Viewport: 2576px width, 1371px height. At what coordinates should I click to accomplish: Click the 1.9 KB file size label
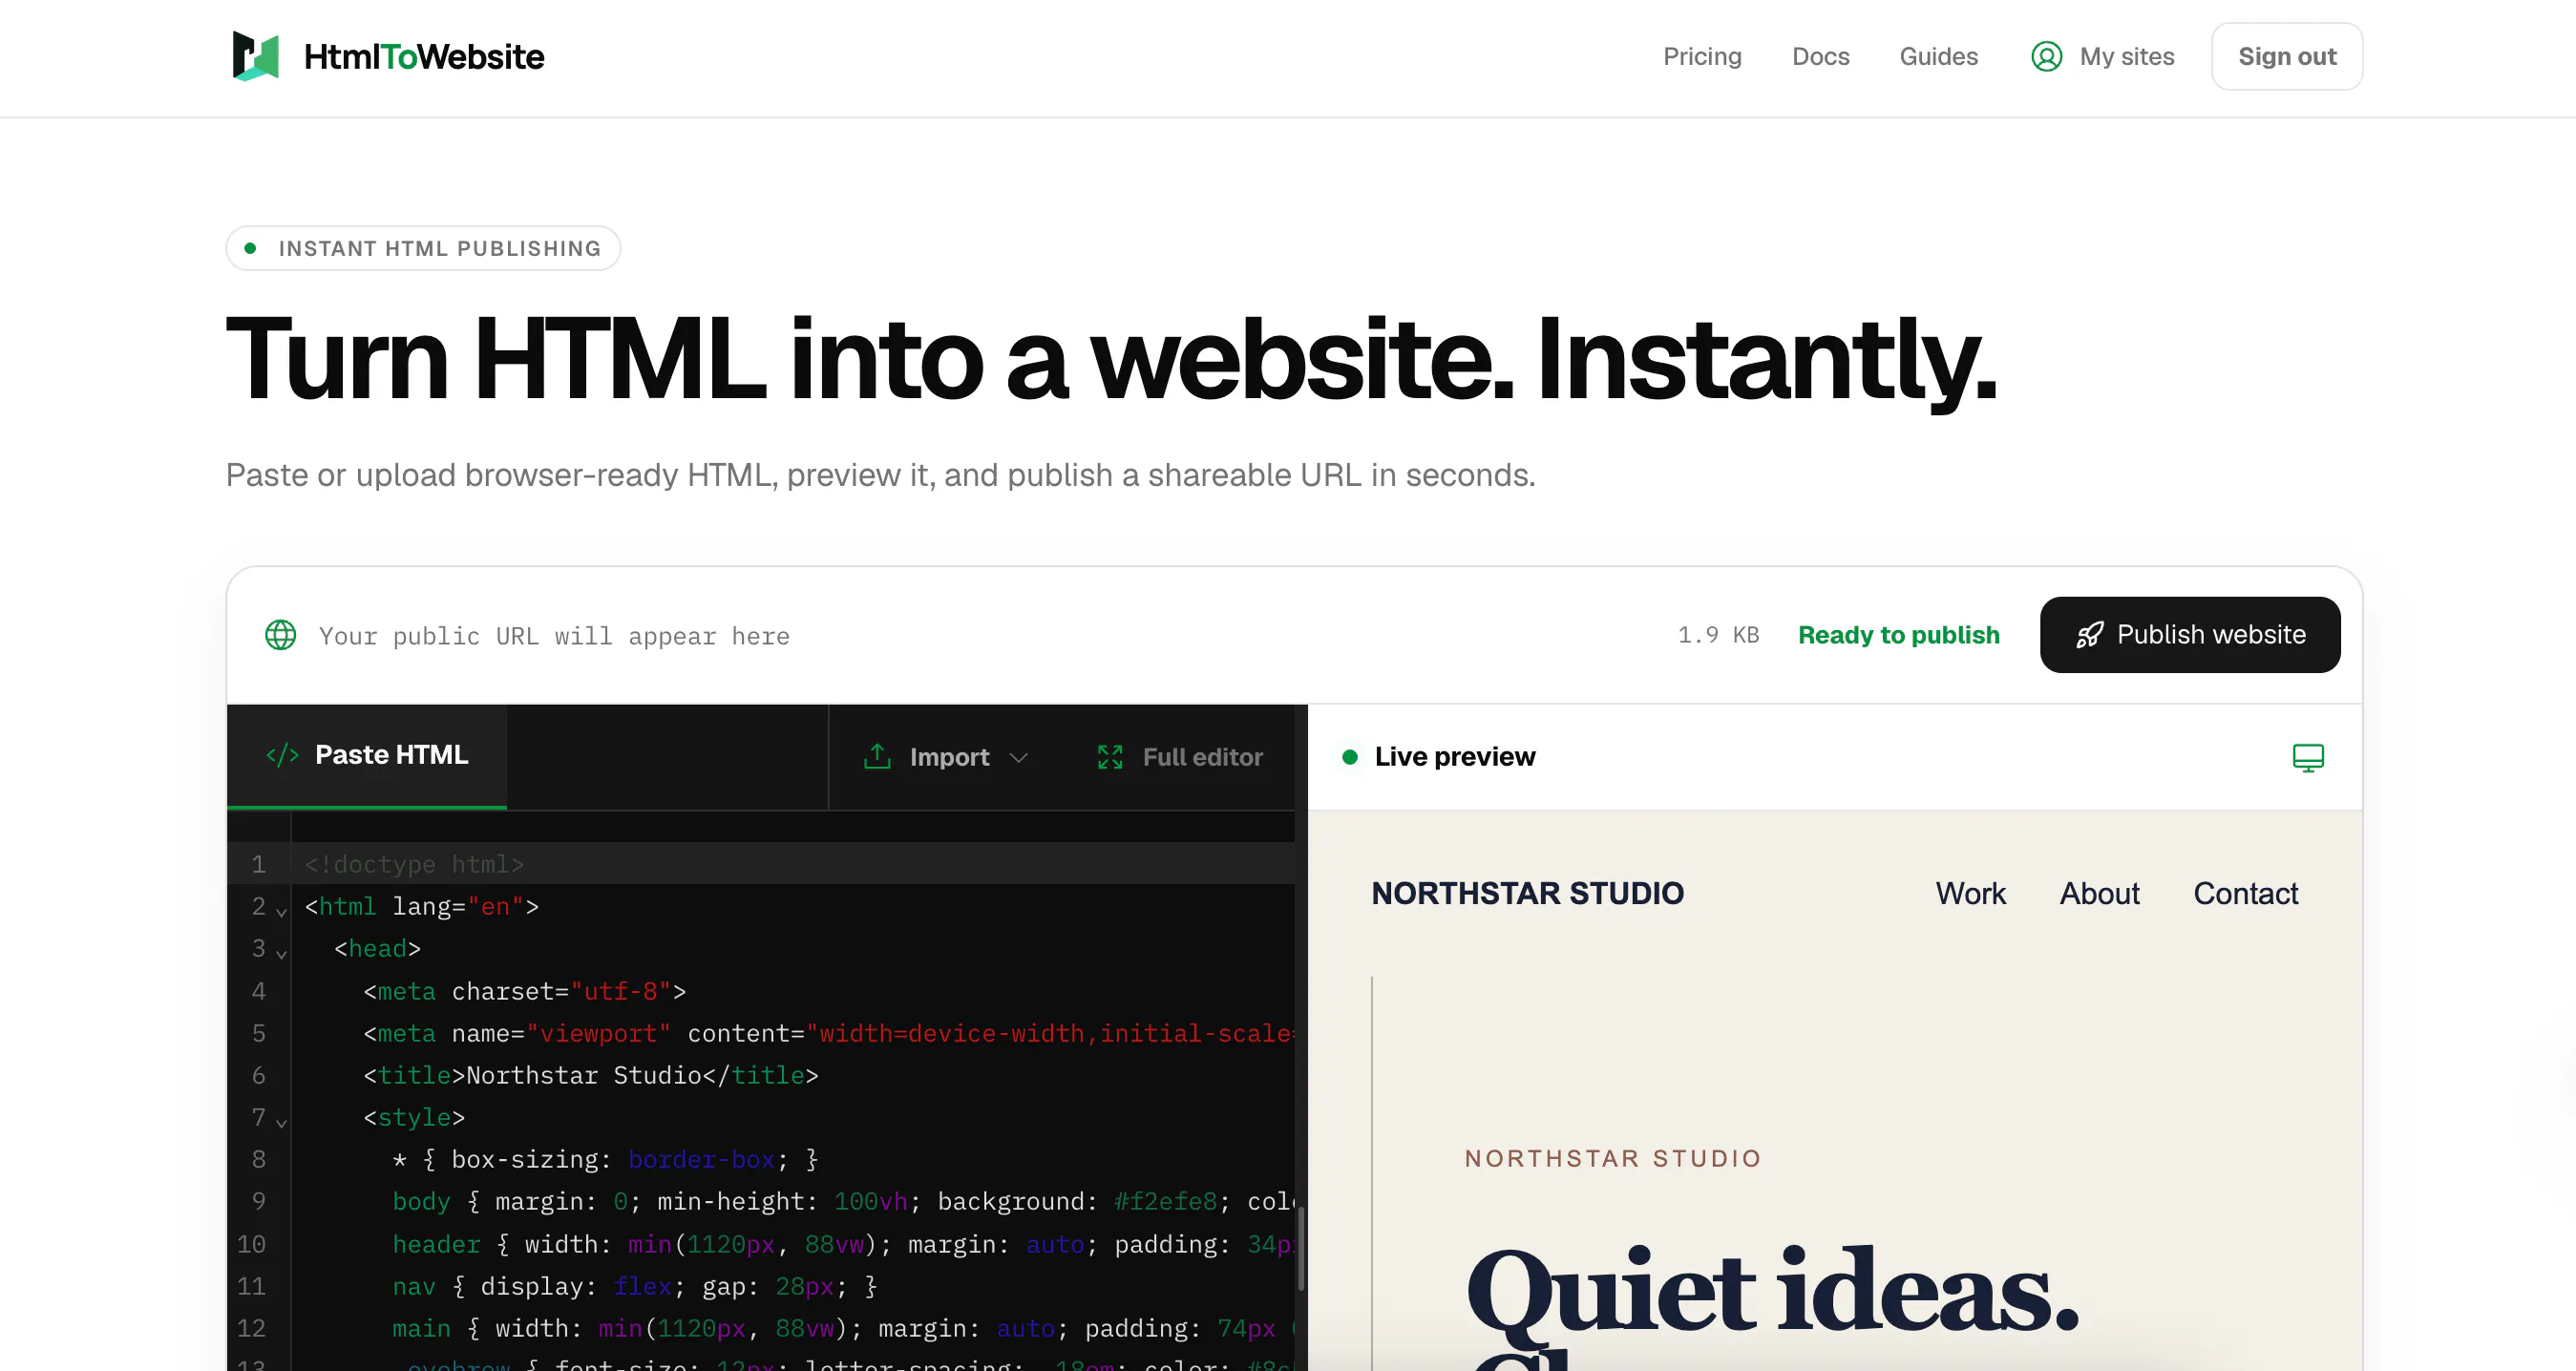(1718, 635)
